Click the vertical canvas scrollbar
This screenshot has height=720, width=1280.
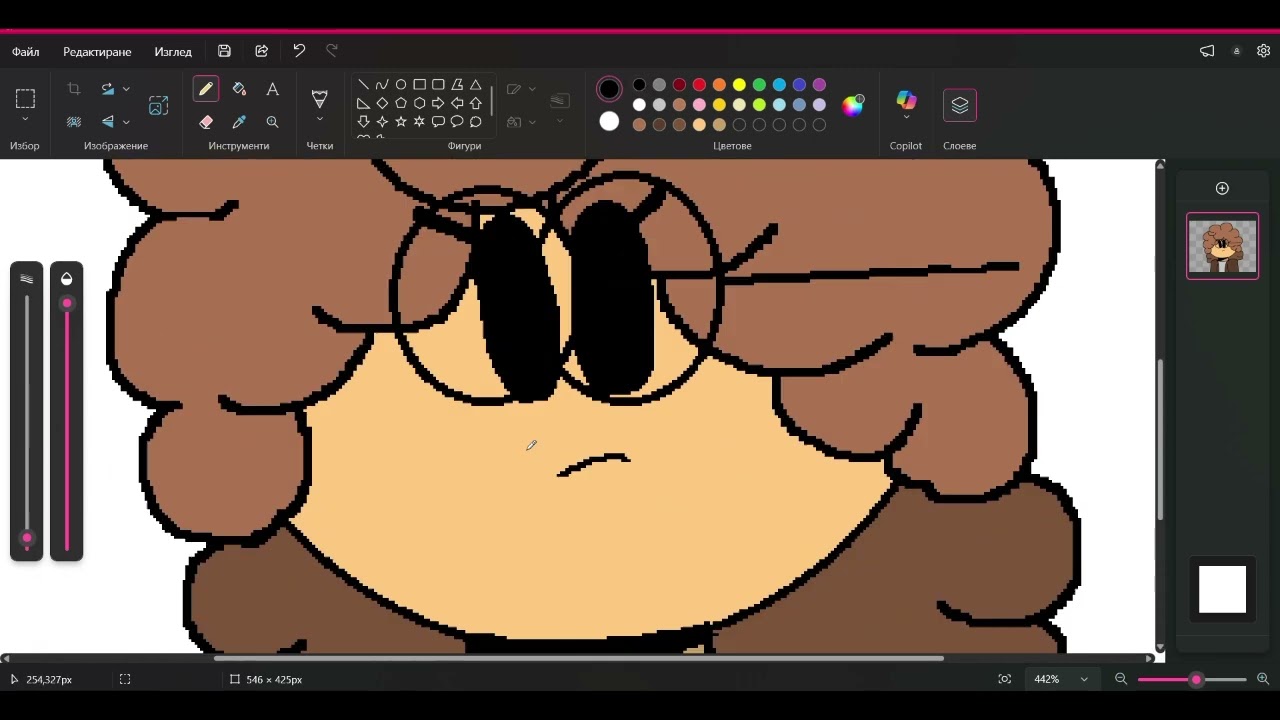click(x=1160, y=440)
